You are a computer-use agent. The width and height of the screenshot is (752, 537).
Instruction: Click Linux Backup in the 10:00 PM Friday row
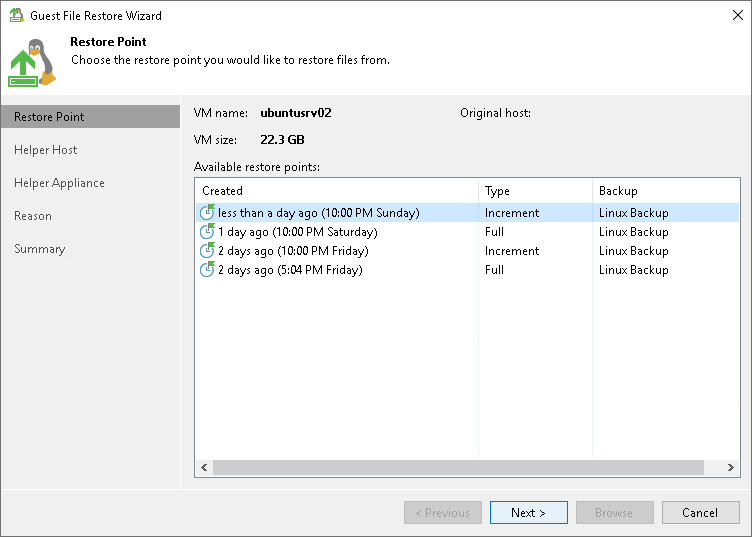[x=634, y=251]
